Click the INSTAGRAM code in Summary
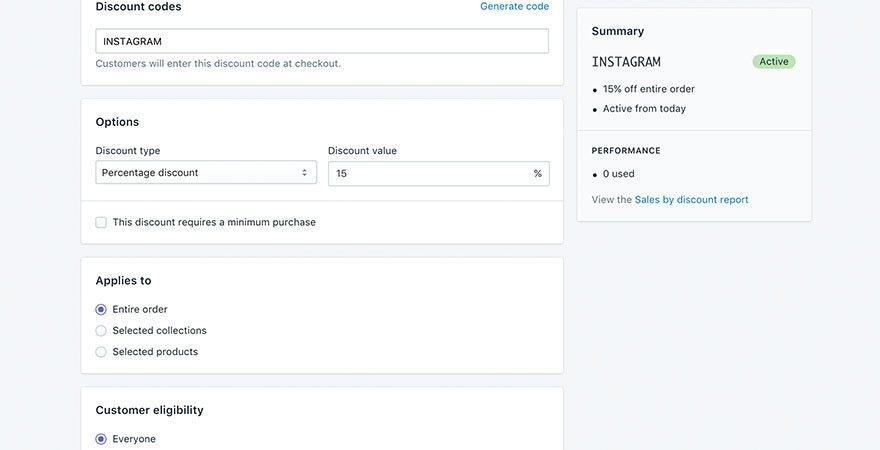880x450 pixels. (626, 62)
